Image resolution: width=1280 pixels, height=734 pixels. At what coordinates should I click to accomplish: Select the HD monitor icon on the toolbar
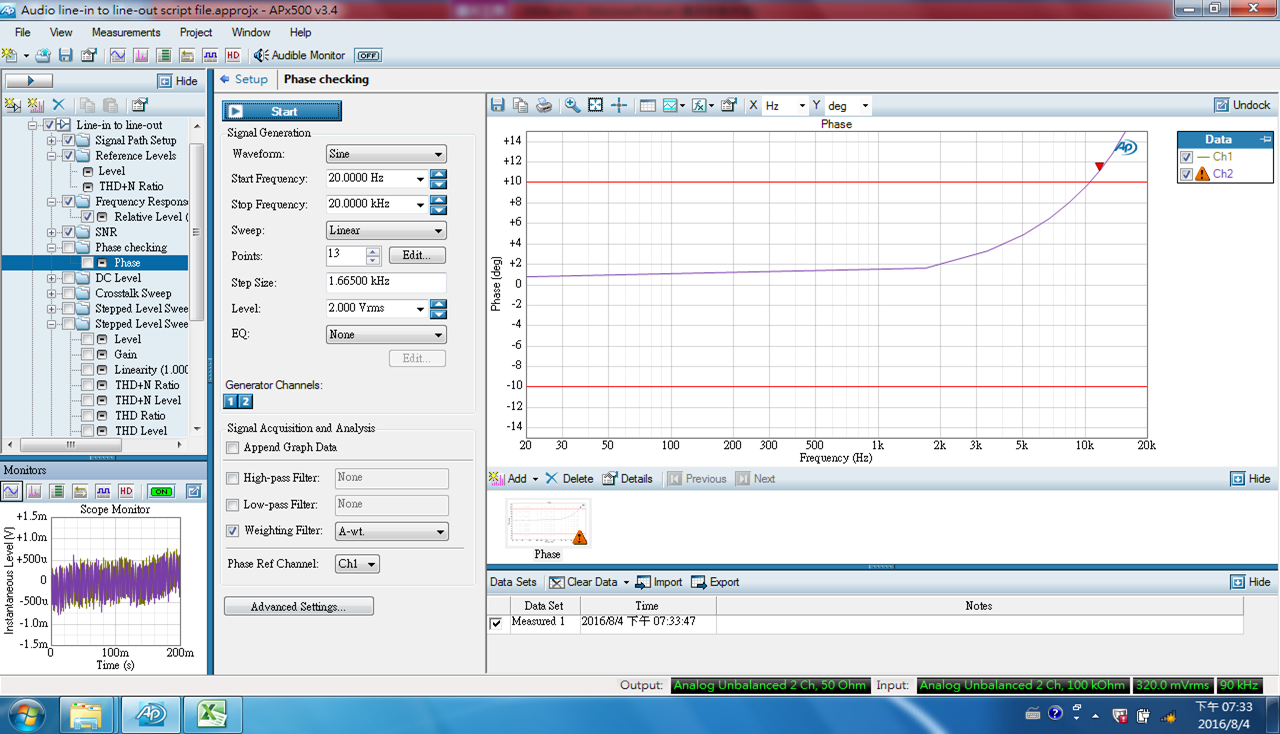click(233, 56)
